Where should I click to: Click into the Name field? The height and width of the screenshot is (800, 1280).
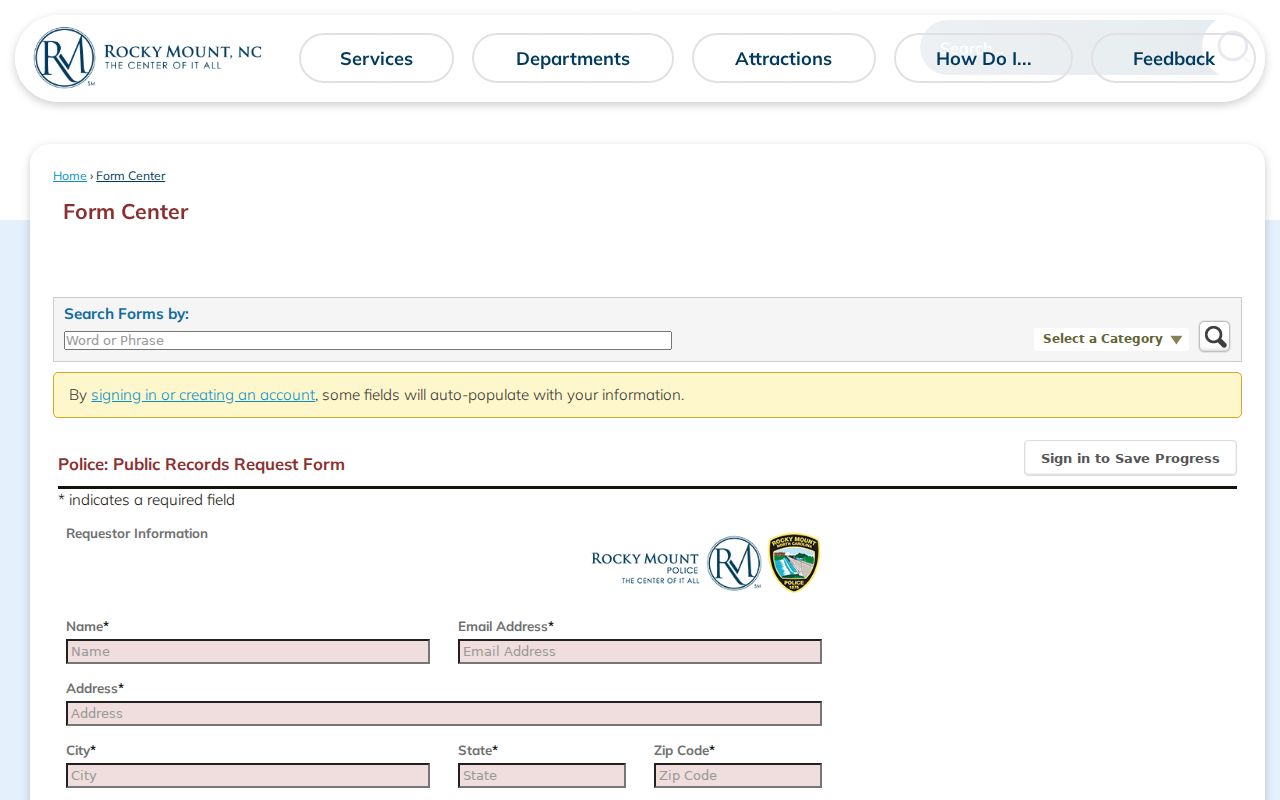pos(248,651)
